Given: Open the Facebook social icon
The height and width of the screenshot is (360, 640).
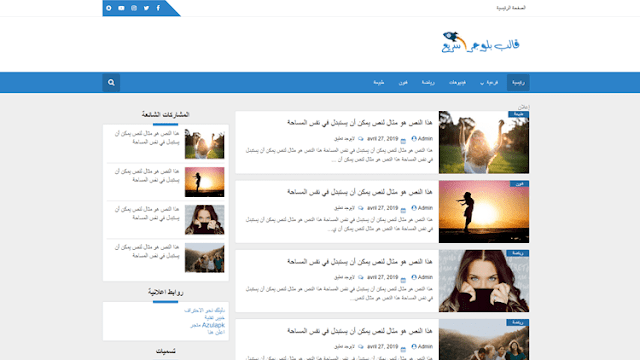Looking at the screenshot, I should 158,8.
